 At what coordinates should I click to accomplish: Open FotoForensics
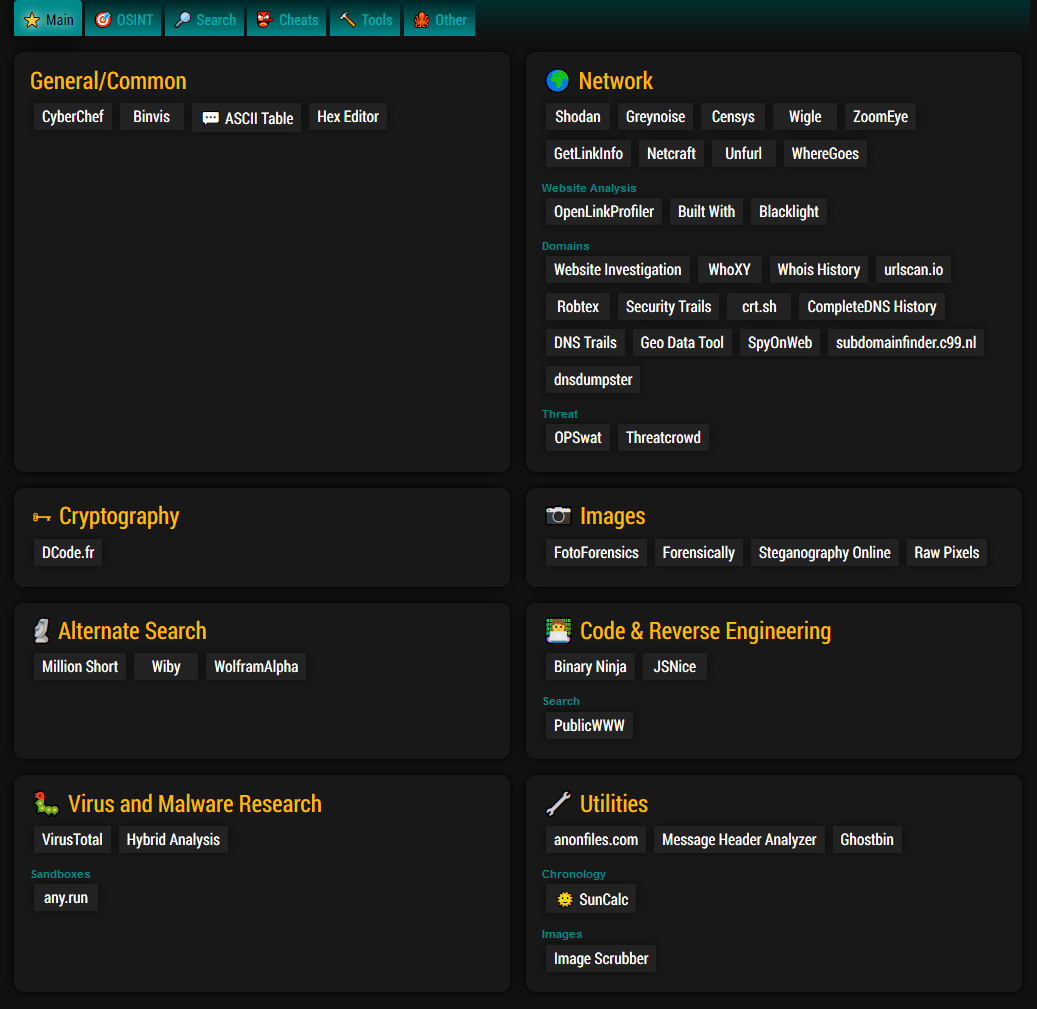tap(597, 553)
